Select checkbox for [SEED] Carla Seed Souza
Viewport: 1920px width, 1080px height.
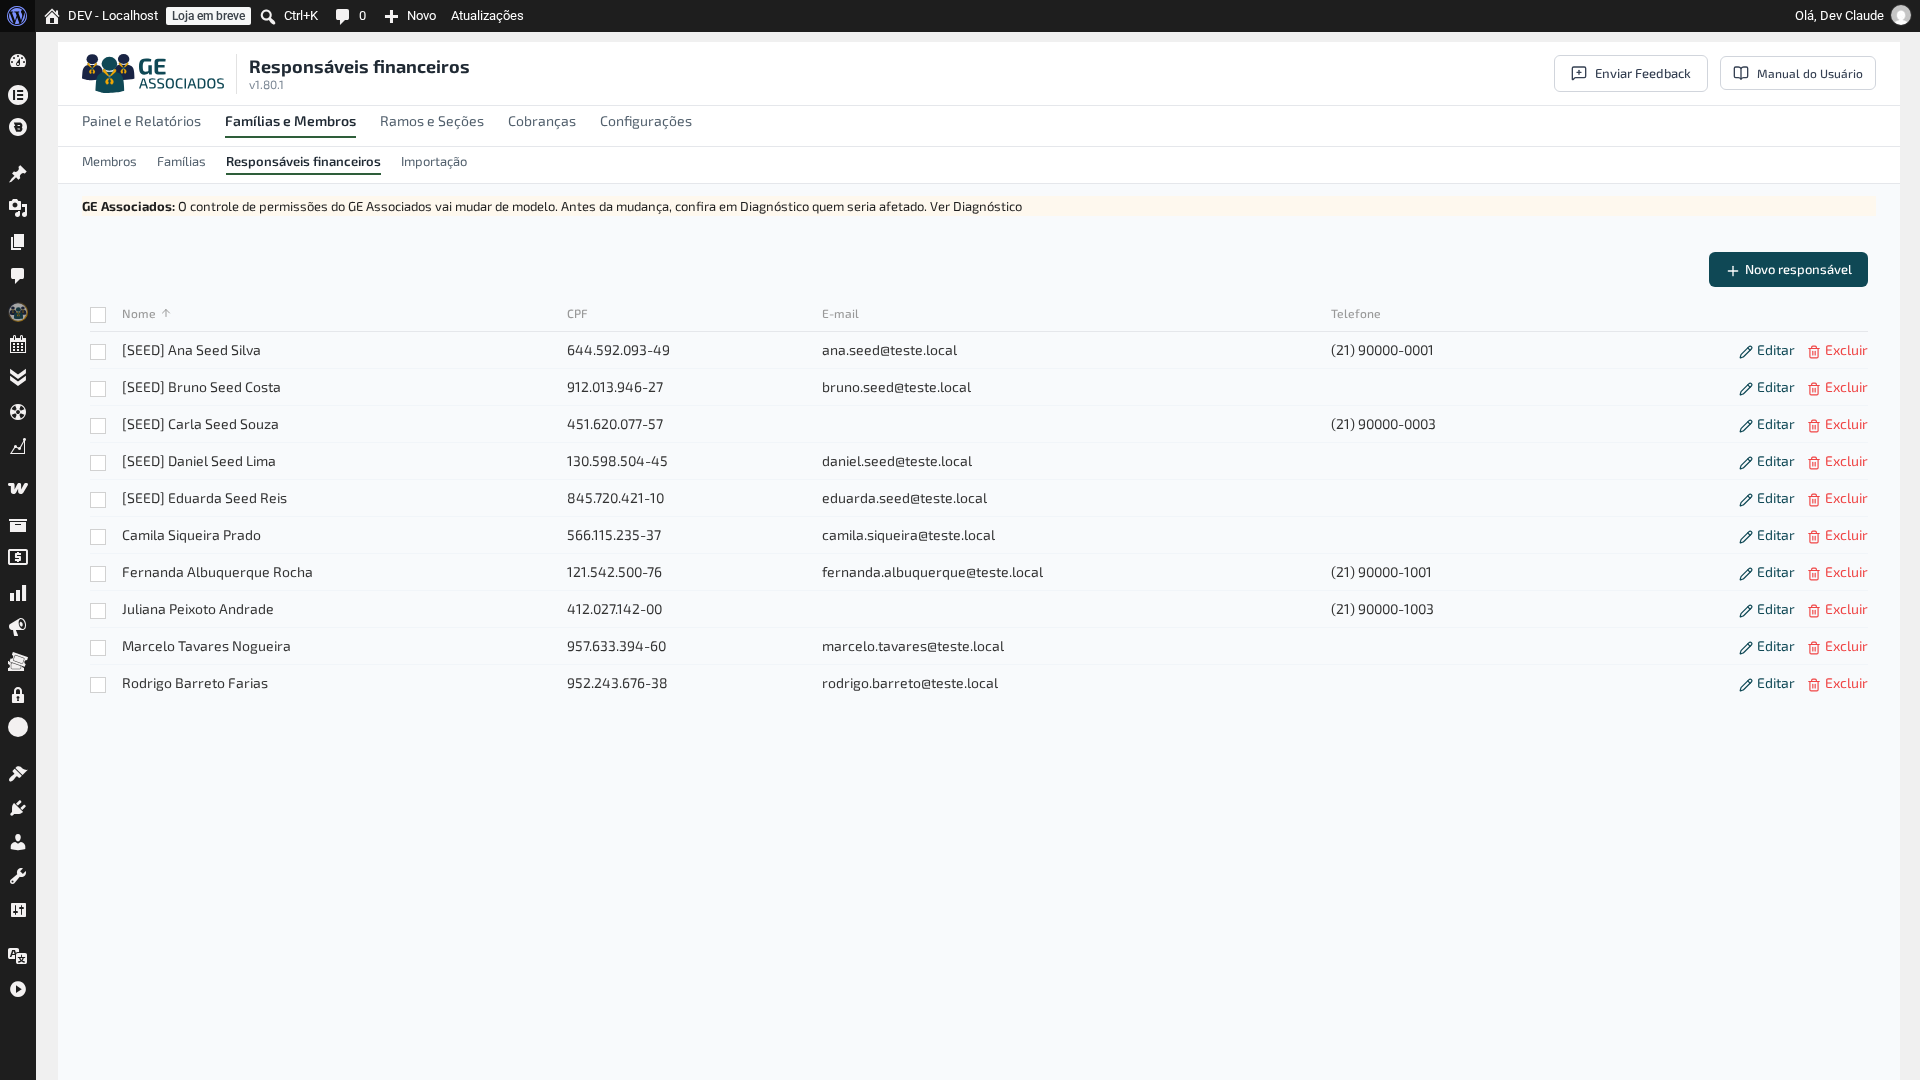pos(98,426)
